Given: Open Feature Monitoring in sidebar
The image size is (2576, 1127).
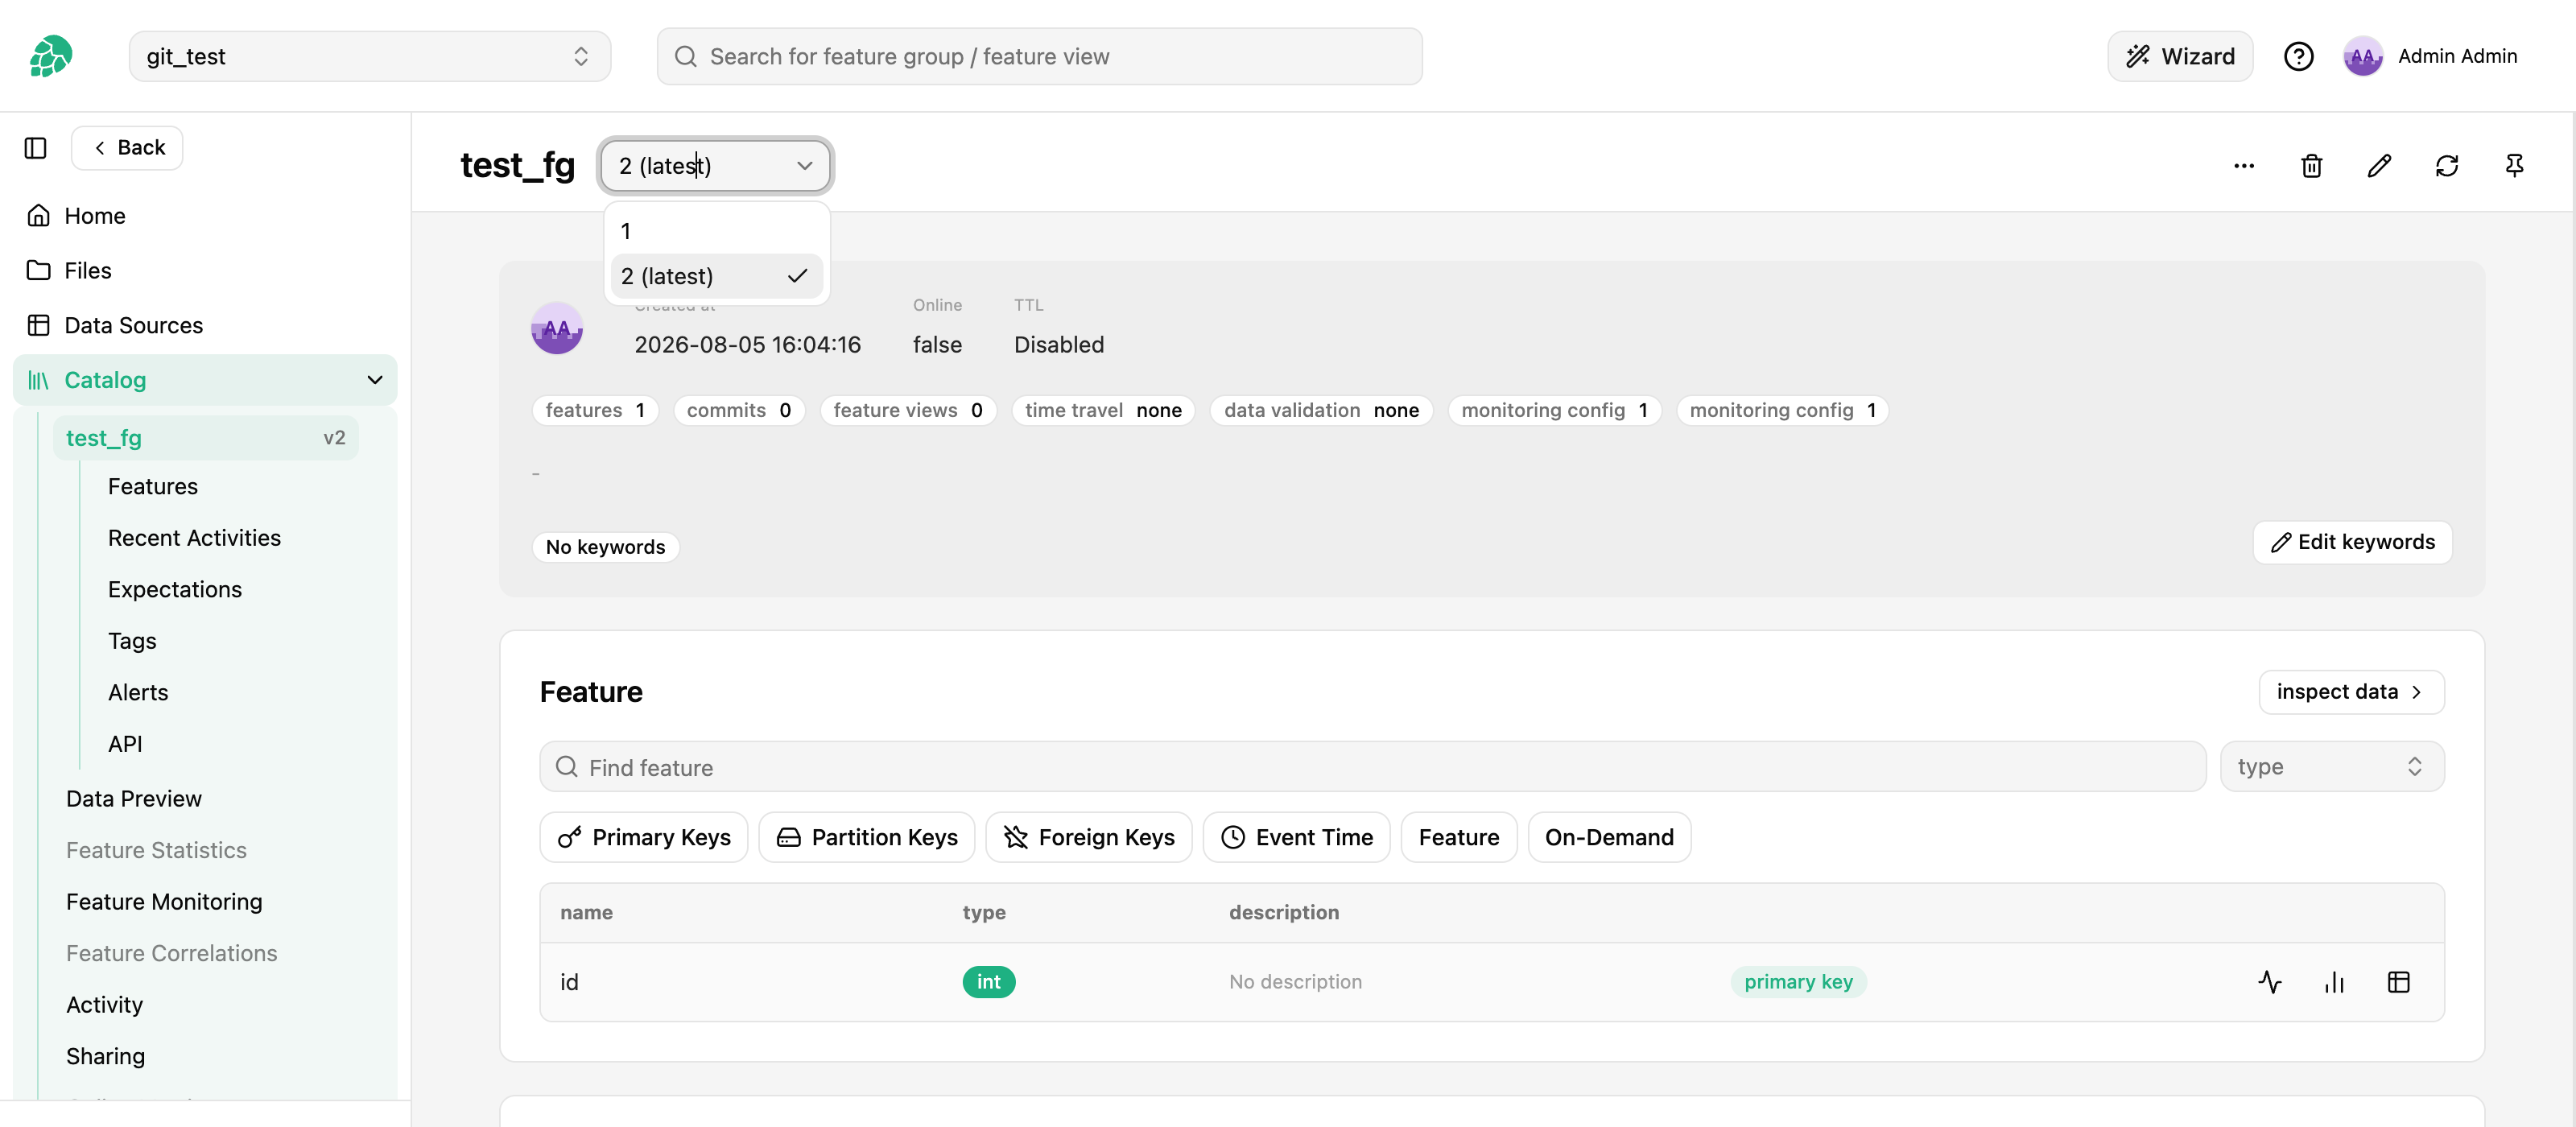Looking at the screenshot, I should pos(164,902).
